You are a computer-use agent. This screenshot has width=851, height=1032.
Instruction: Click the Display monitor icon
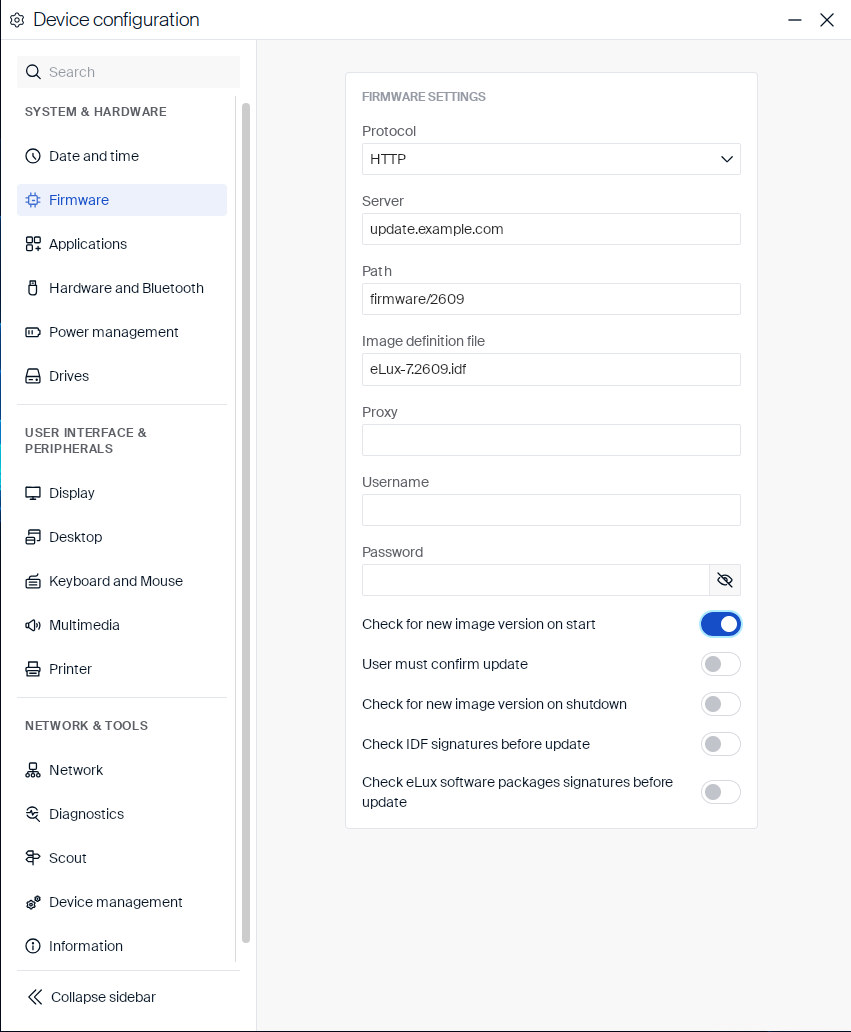pos(33,493)
